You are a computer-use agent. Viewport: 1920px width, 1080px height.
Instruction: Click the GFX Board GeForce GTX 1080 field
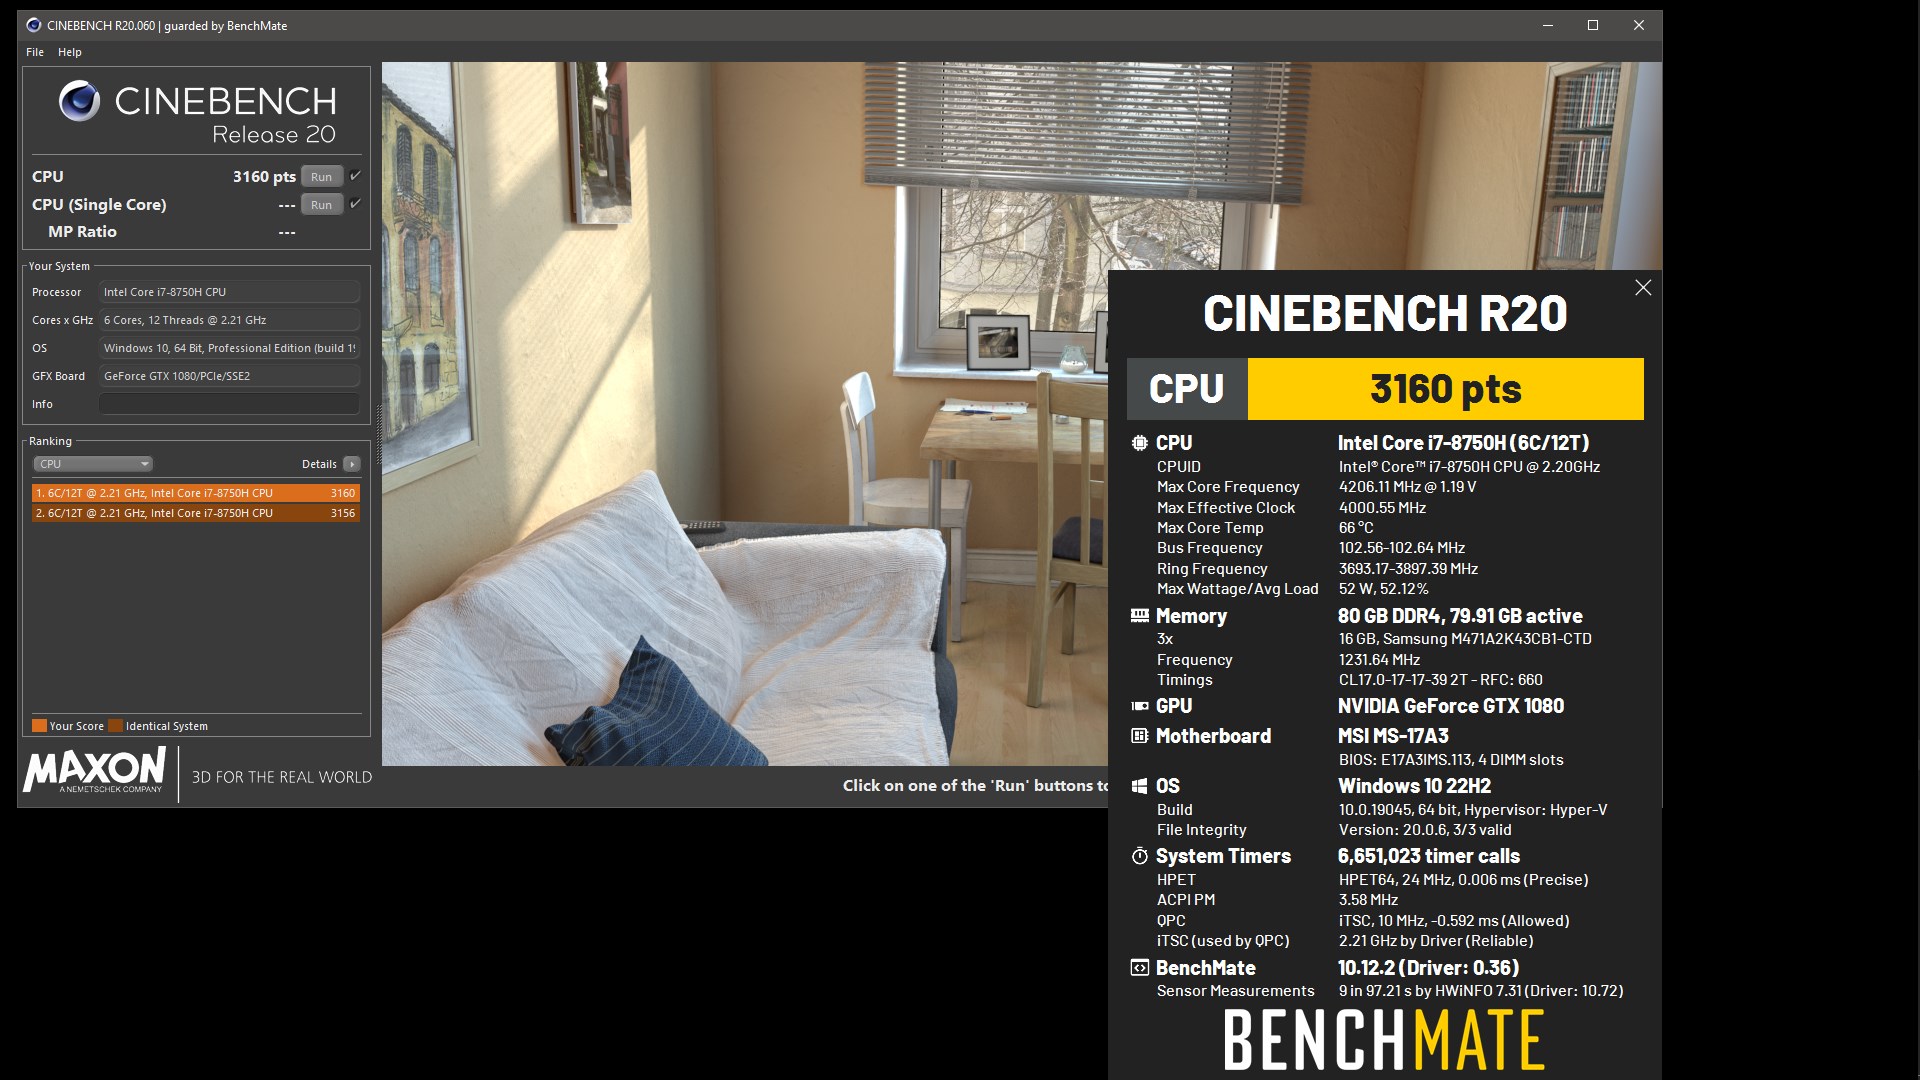229,376
